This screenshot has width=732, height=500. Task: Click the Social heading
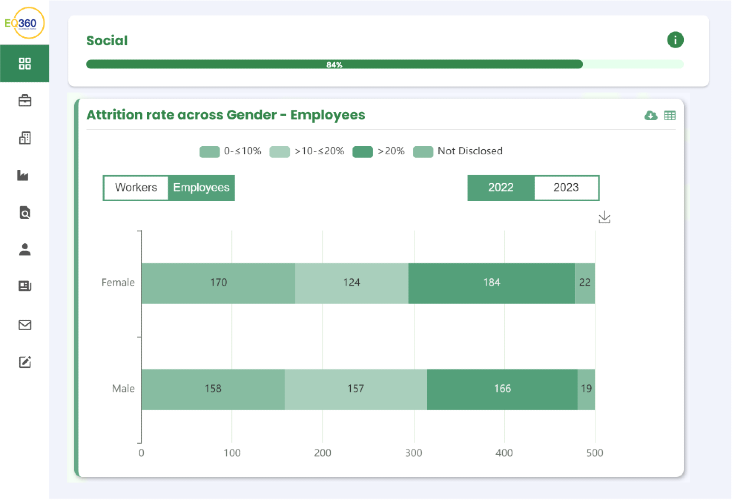coord(107,41)
